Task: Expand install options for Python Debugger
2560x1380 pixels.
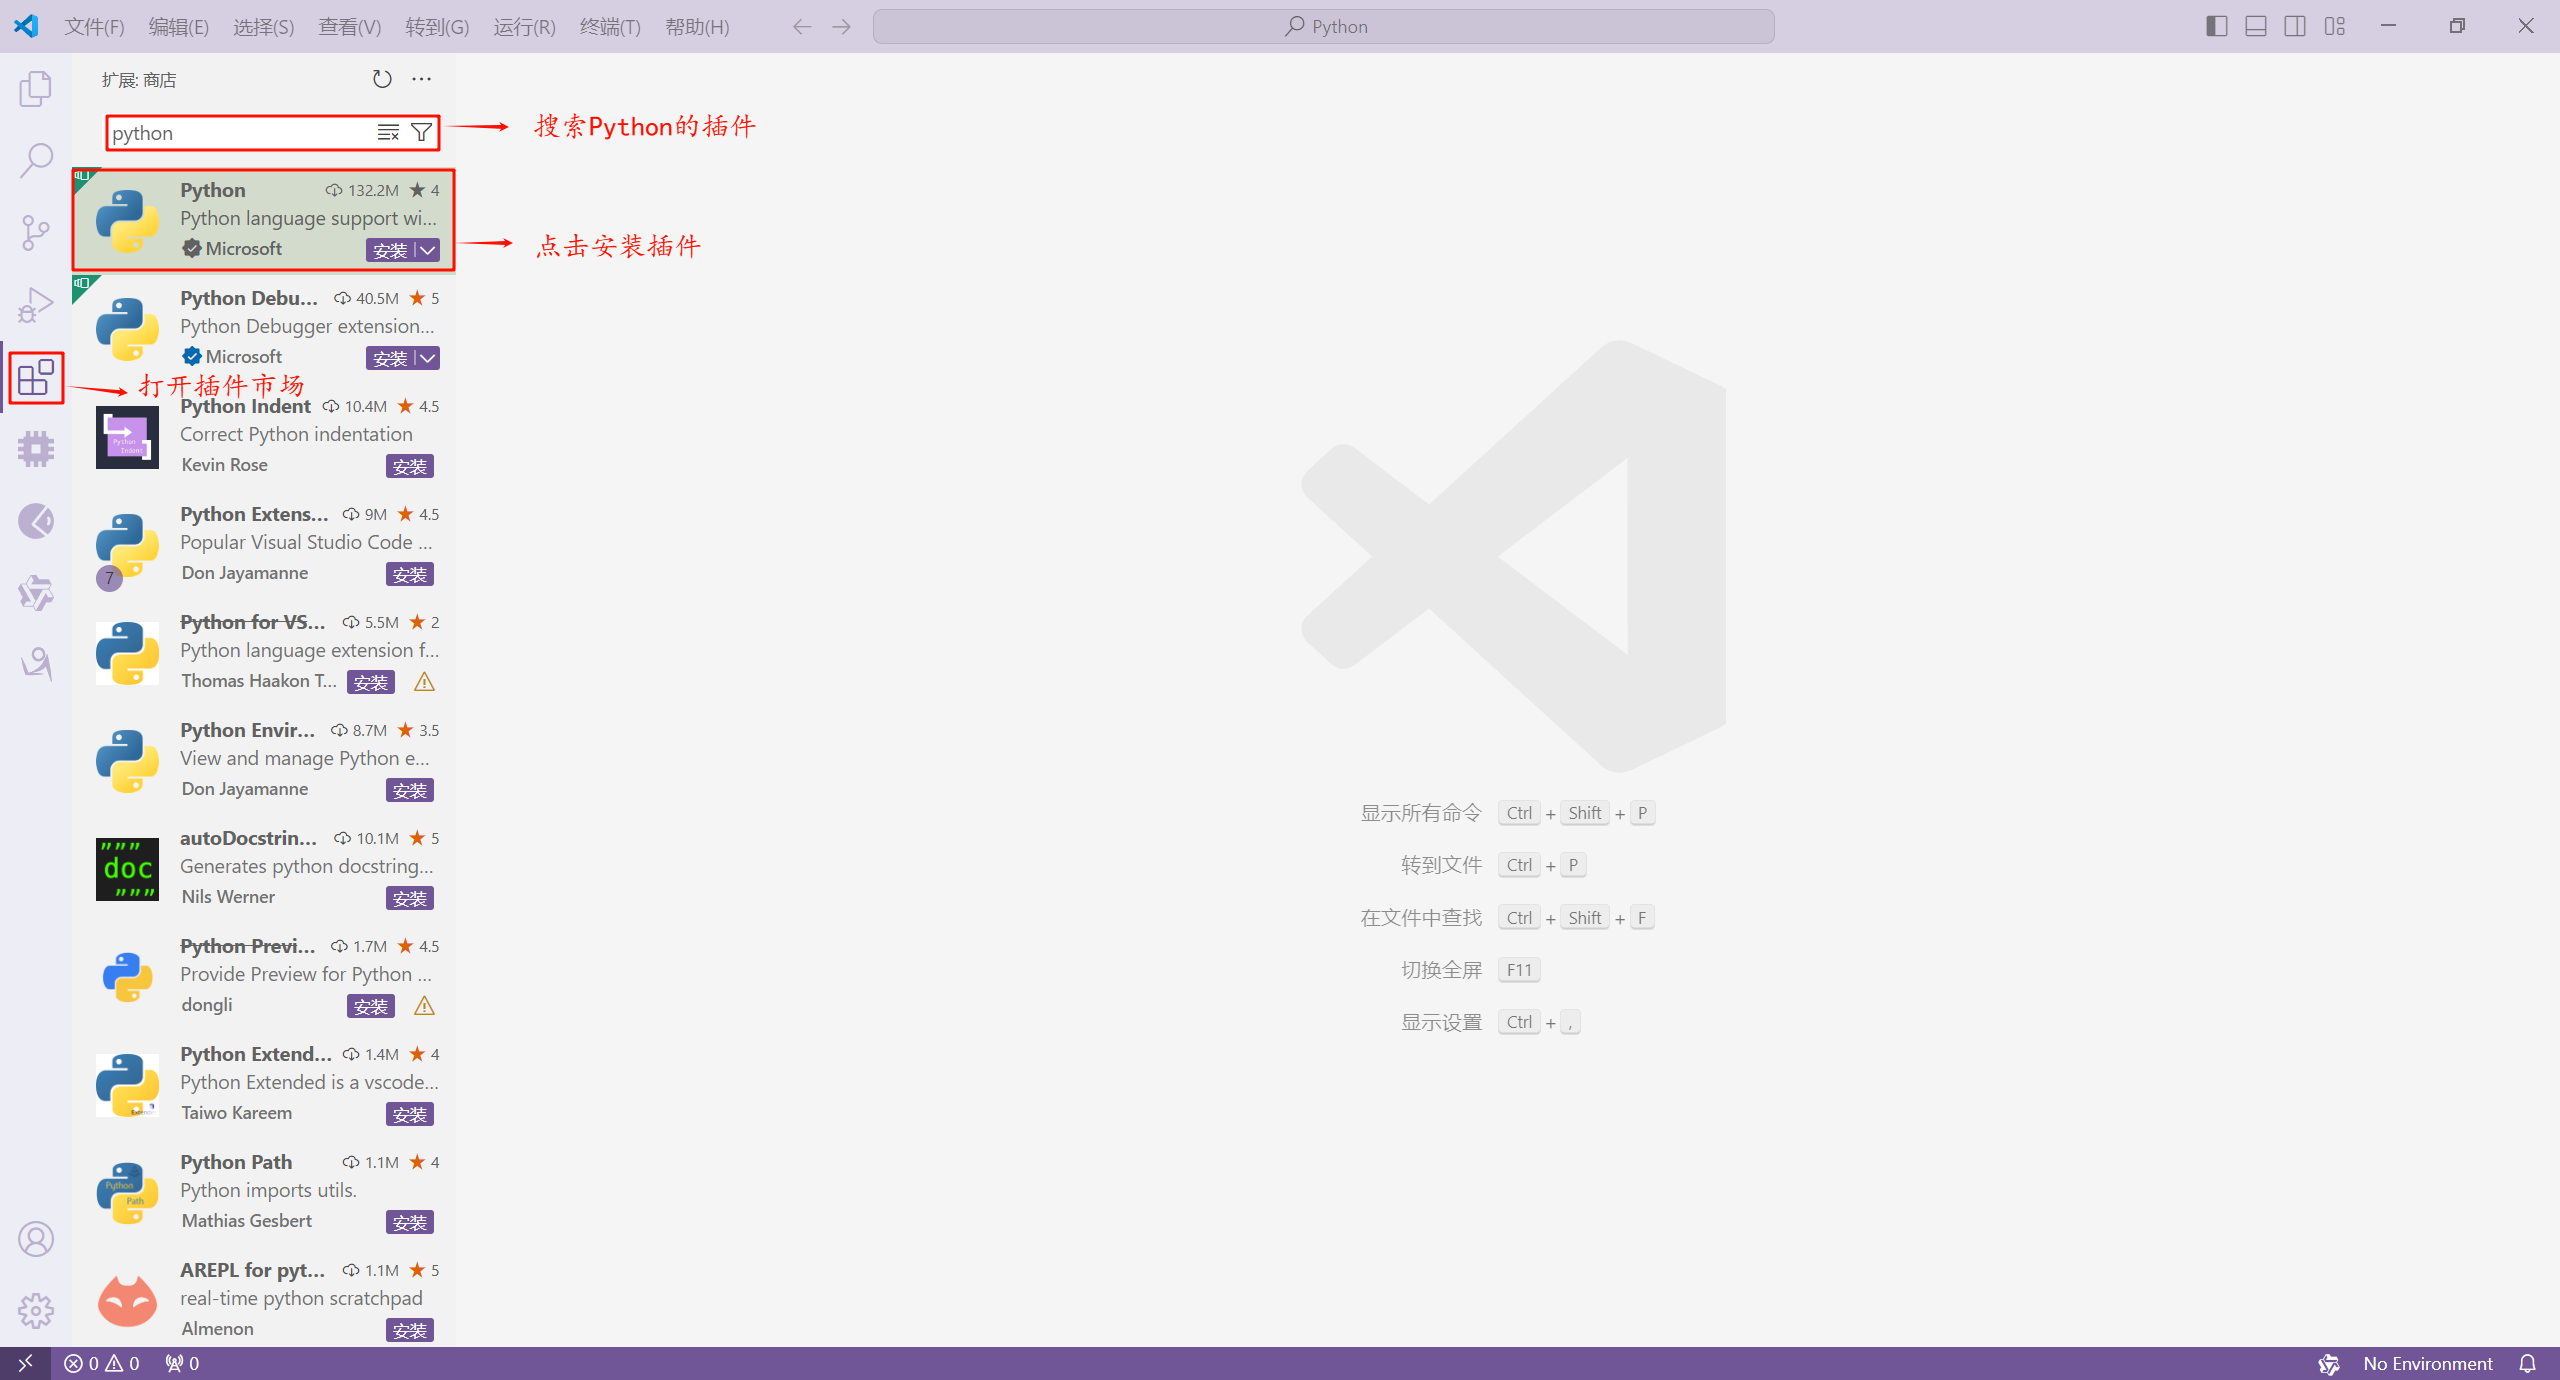Action: [428, 358]
